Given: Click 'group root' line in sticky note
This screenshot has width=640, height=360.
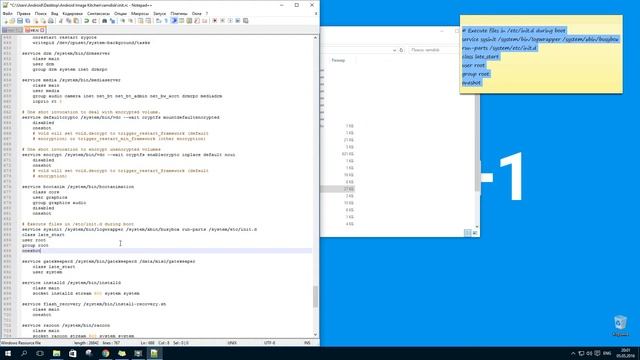Looking at the screenshot, I should (476, 74).
